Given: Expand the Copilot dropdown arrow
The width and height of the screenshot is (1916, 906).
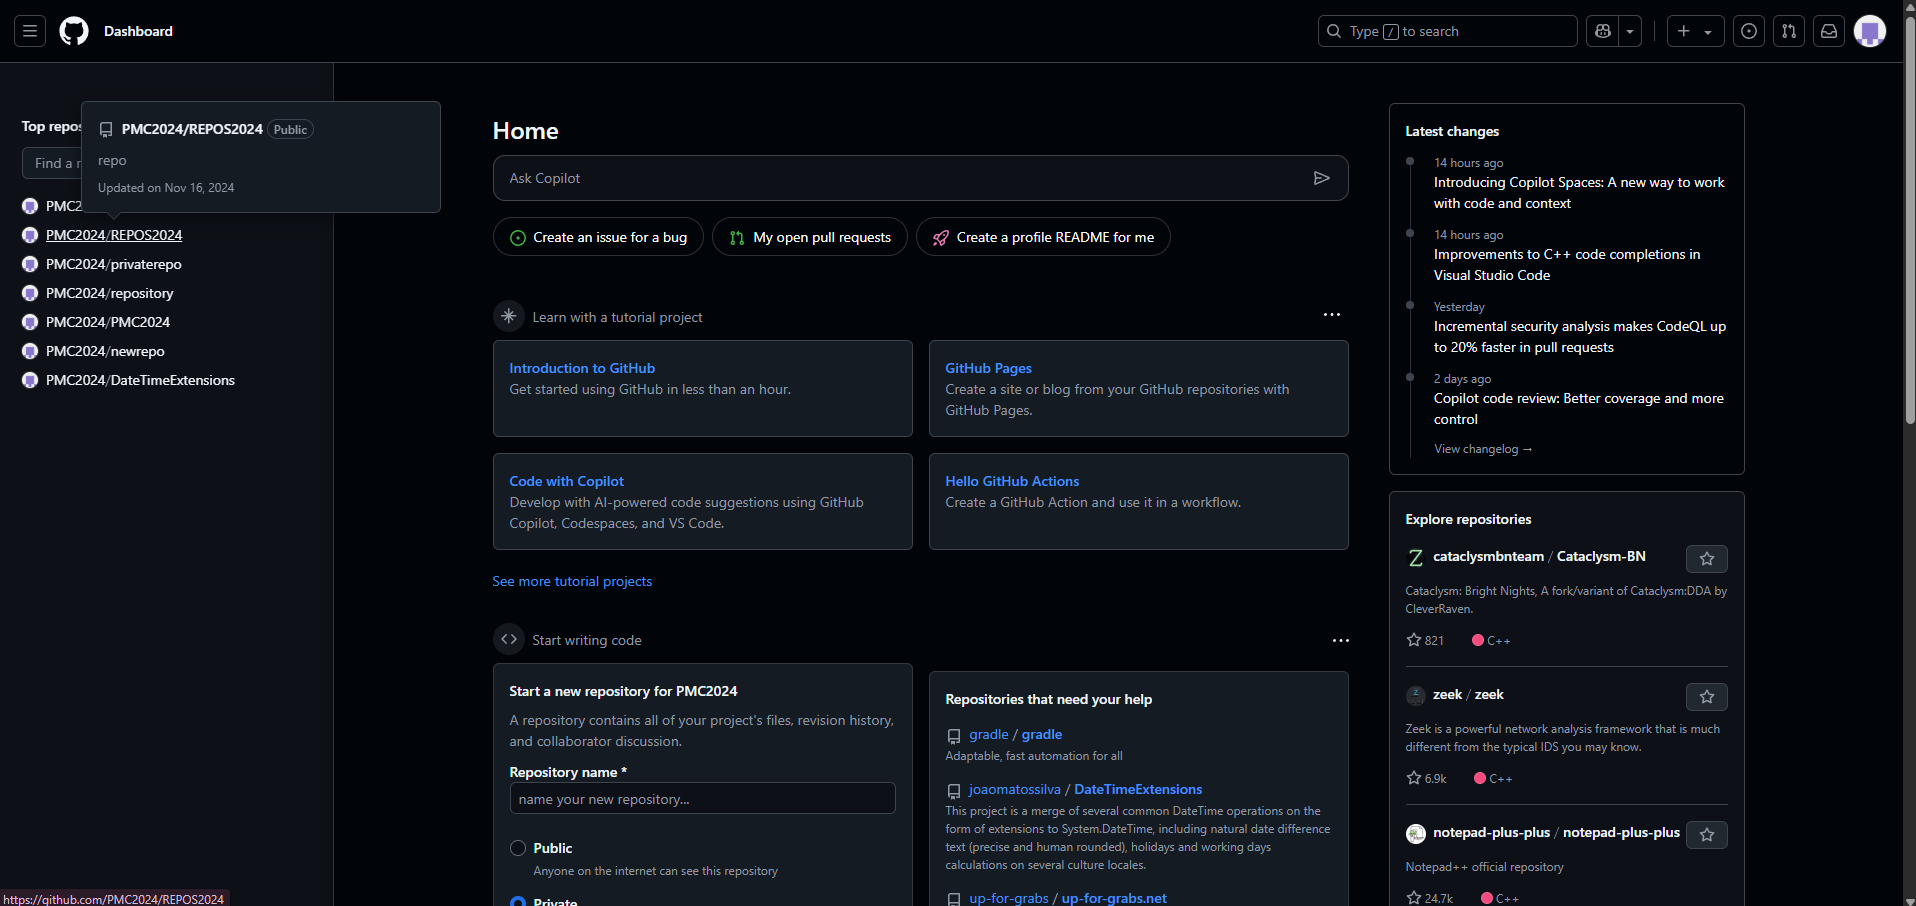Looking at the screenshot, I should pyautogui.click(x=1630, y=31).
